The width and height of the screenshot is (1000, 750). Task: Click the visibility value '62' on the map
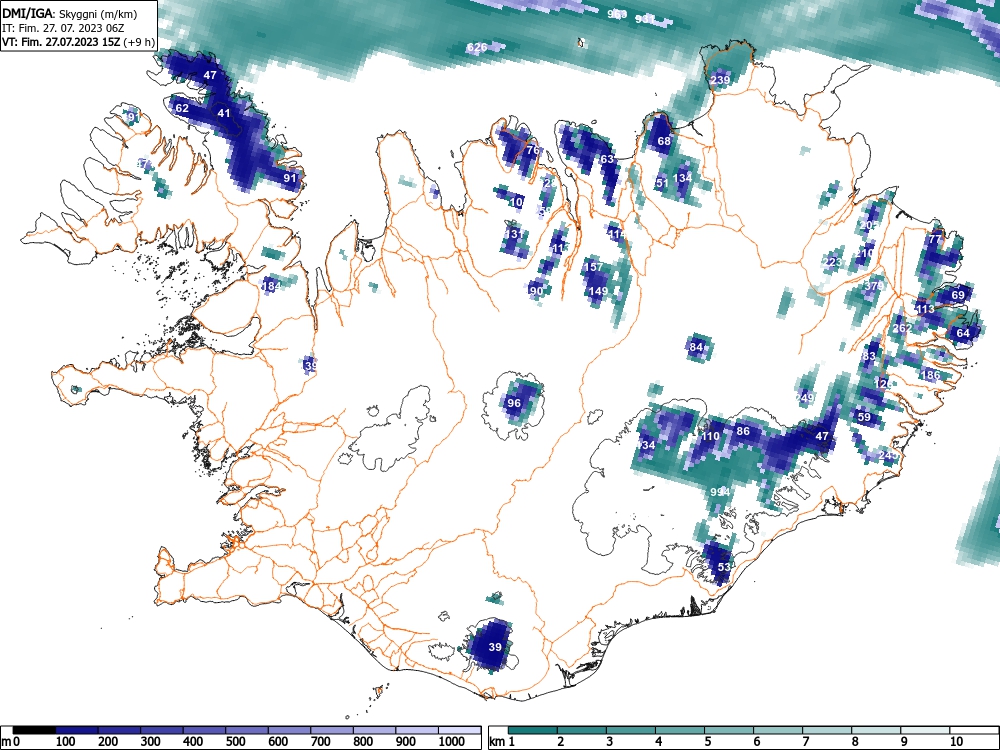tap(182, 108)
